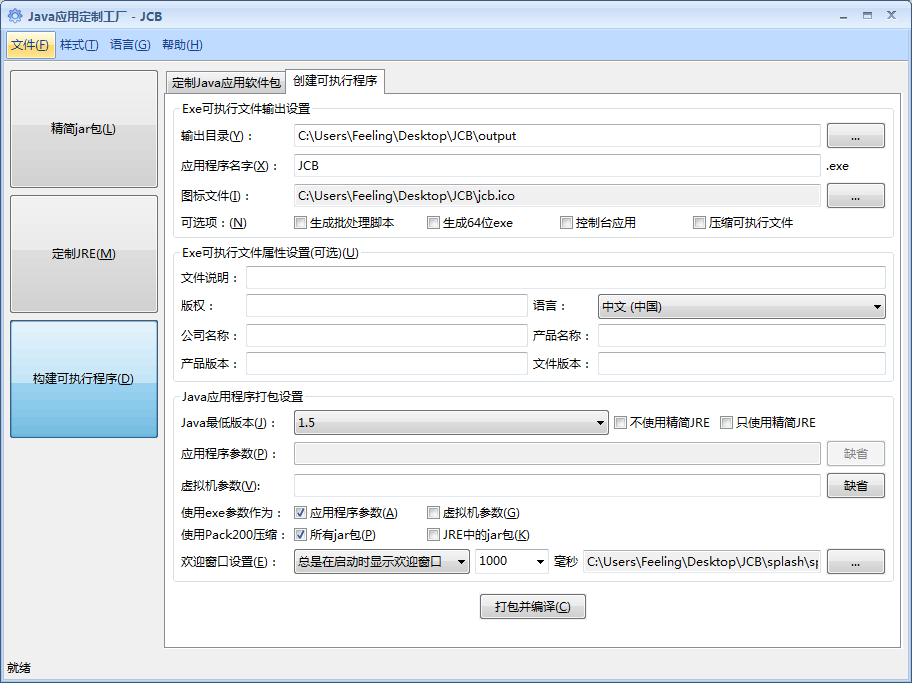
Task: Expand the Java最低版本 dropdown showing 1.5
Action: pos(451,422)
